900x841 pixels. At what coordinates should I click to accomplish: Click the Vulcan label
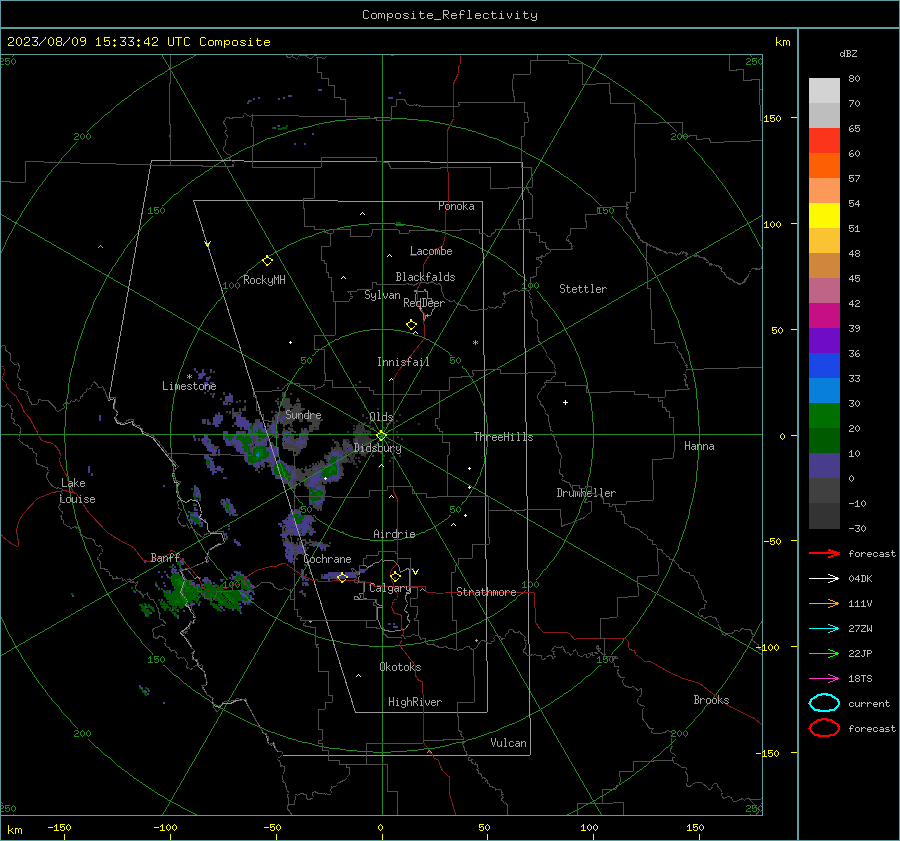[508, 743]
